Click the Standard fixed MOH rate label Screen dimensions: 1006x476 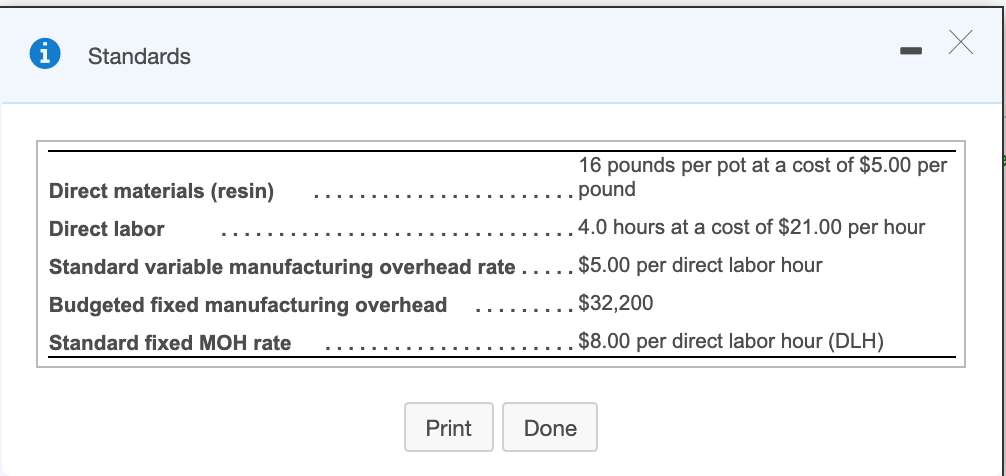point(170,343)
